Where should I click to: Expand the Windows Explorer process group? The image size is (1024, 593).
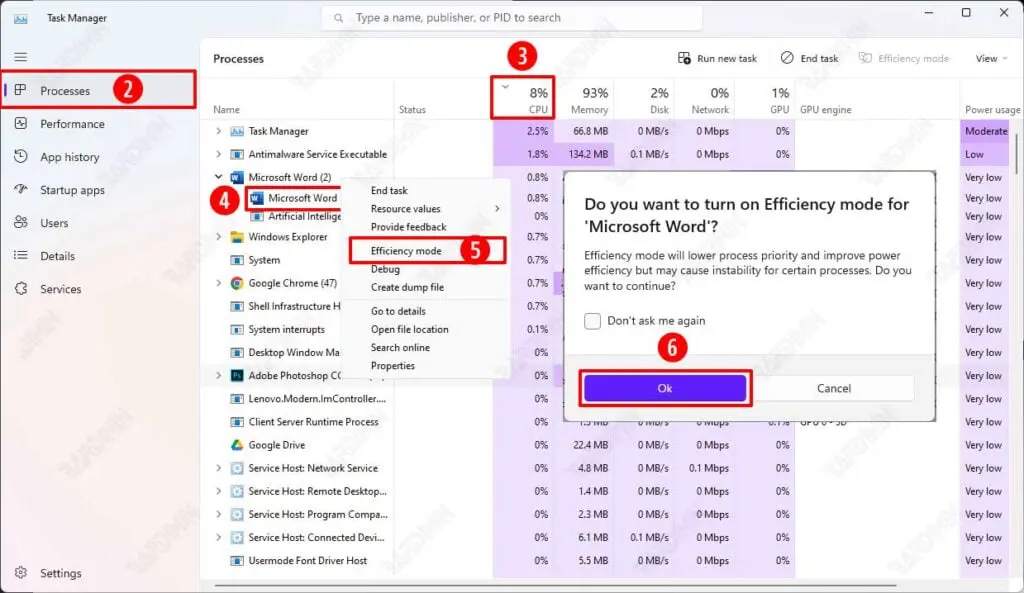[x=219, y=236]
